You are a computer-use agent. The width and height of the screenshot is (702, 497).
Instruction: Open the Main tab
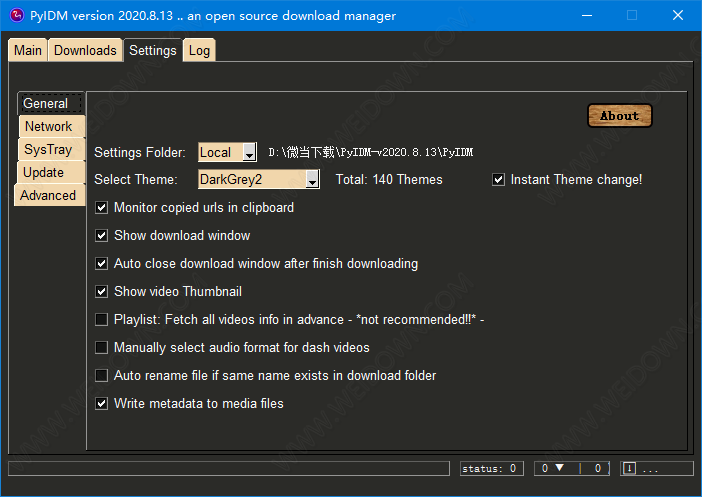pyautogui.click(x=28, y=50)
